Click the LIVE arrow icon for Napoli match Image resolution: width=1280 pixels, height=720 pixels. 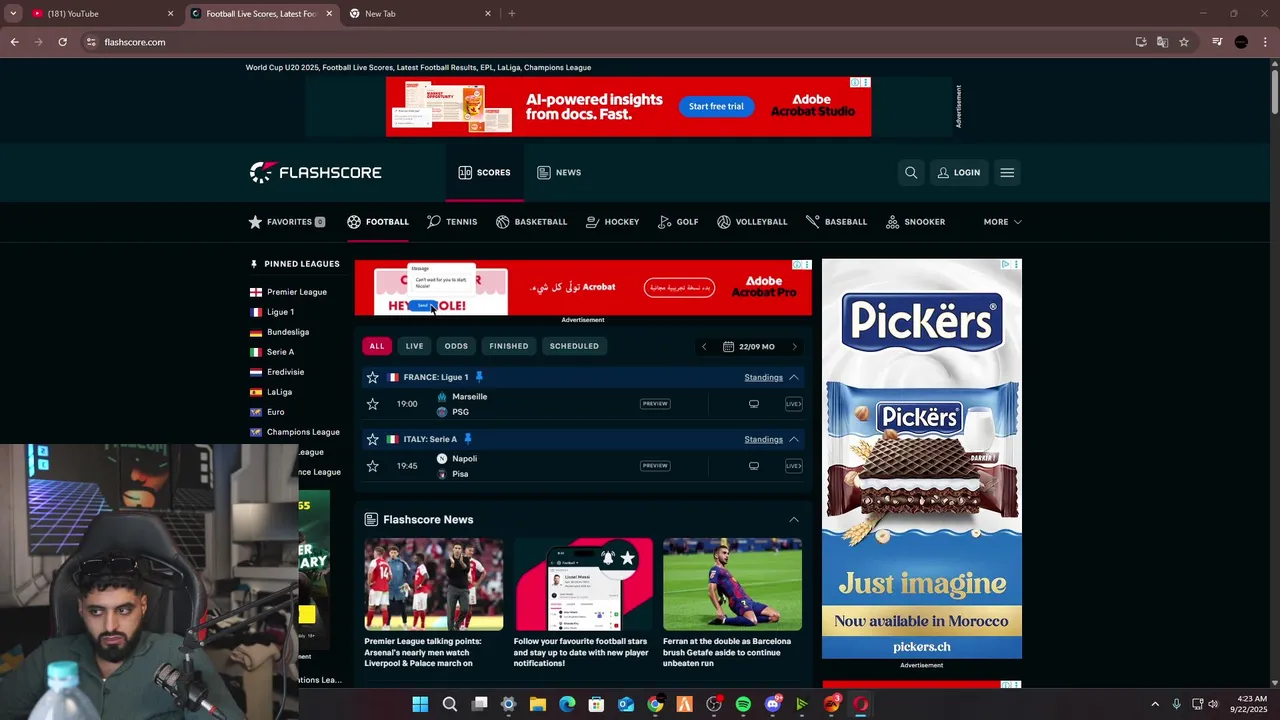(794, 466)
